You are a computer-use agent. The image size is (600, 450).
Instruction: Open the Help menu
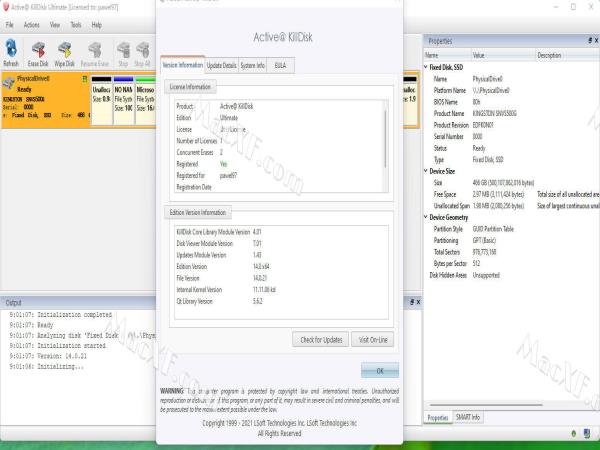click(96, 25)
